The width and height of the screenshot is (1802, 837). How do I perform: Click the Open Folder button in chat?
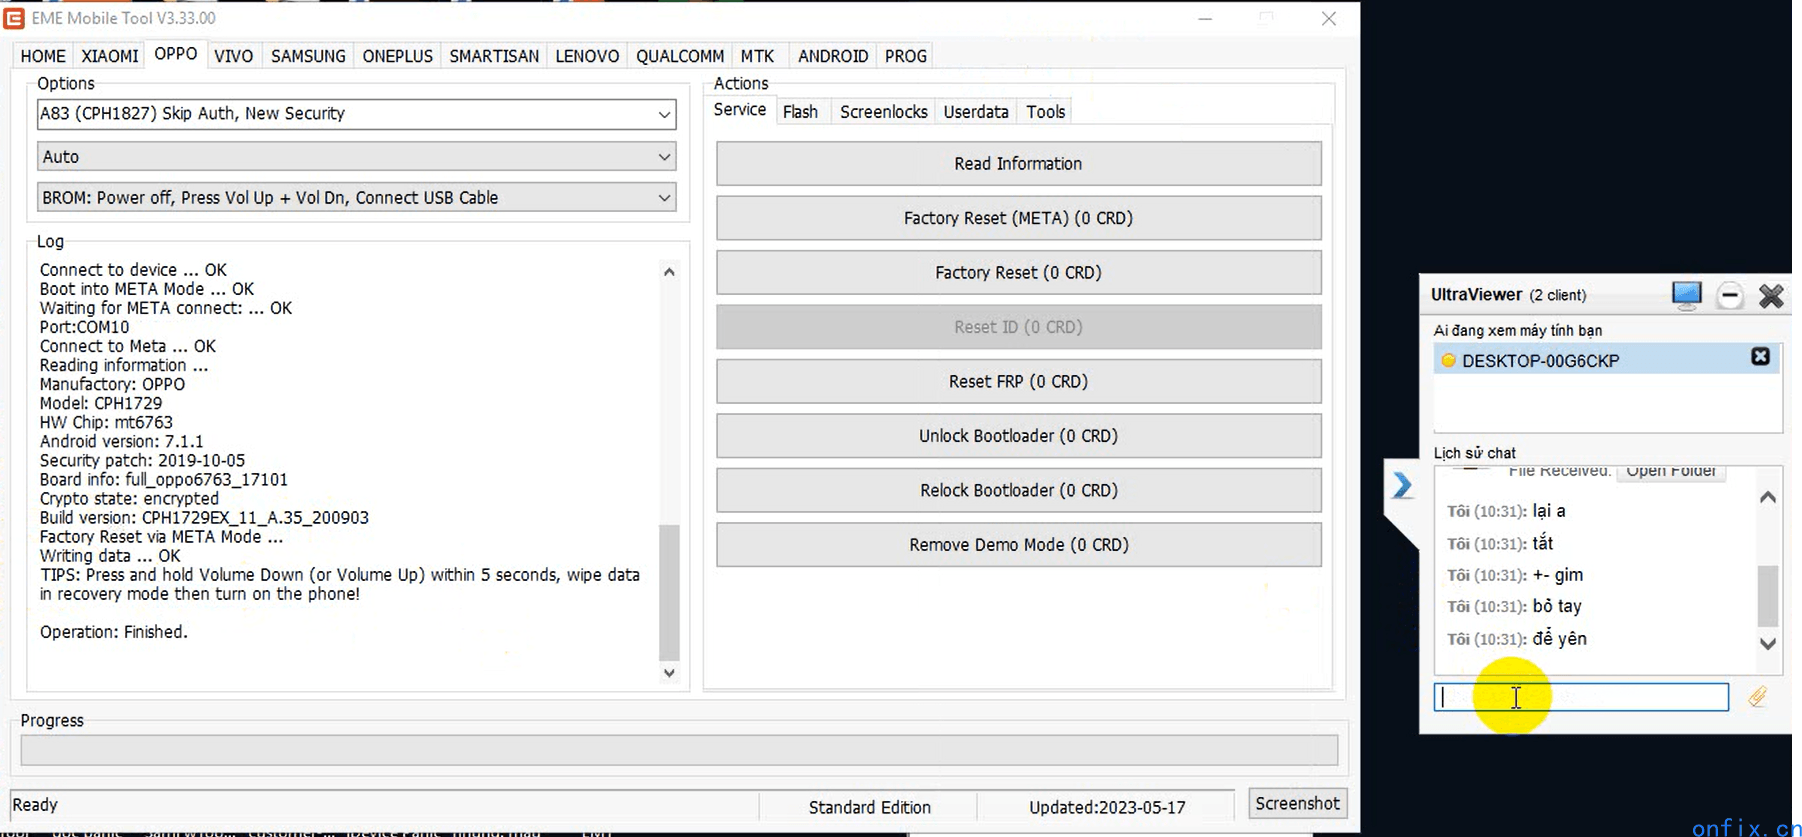[1671, 472]
